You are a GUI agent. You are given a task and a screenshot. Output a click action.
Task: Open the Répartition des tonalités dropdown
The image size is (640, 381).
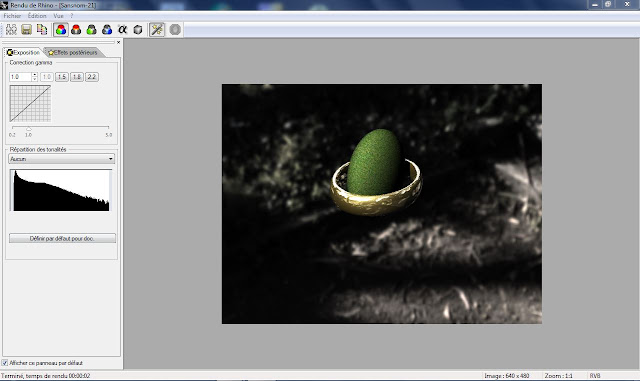point(62,159)
